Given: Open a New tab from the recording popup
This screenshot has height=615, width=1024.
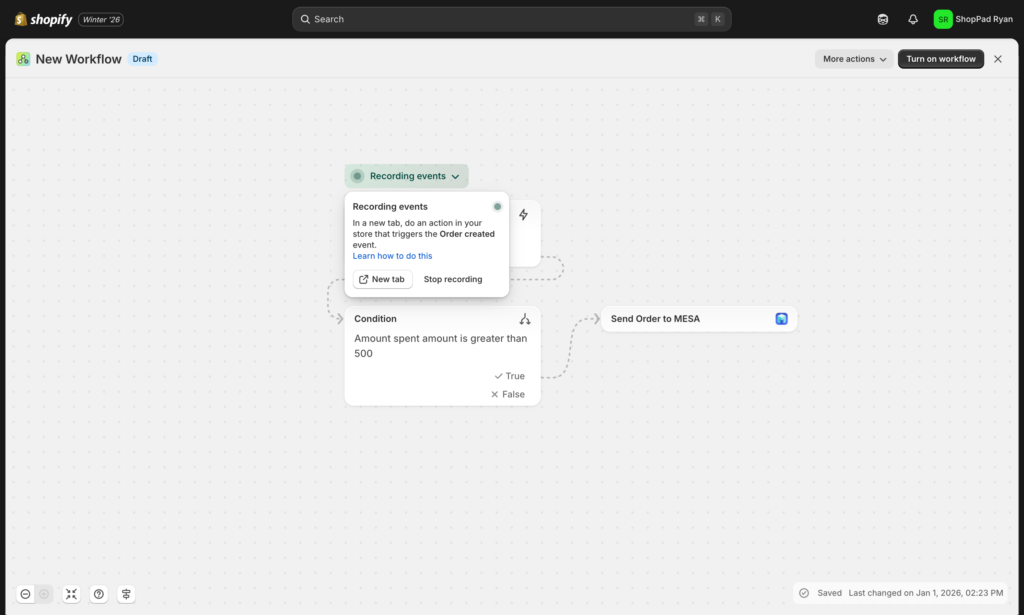Looking at the screenshot, I should tap(381, 279).
